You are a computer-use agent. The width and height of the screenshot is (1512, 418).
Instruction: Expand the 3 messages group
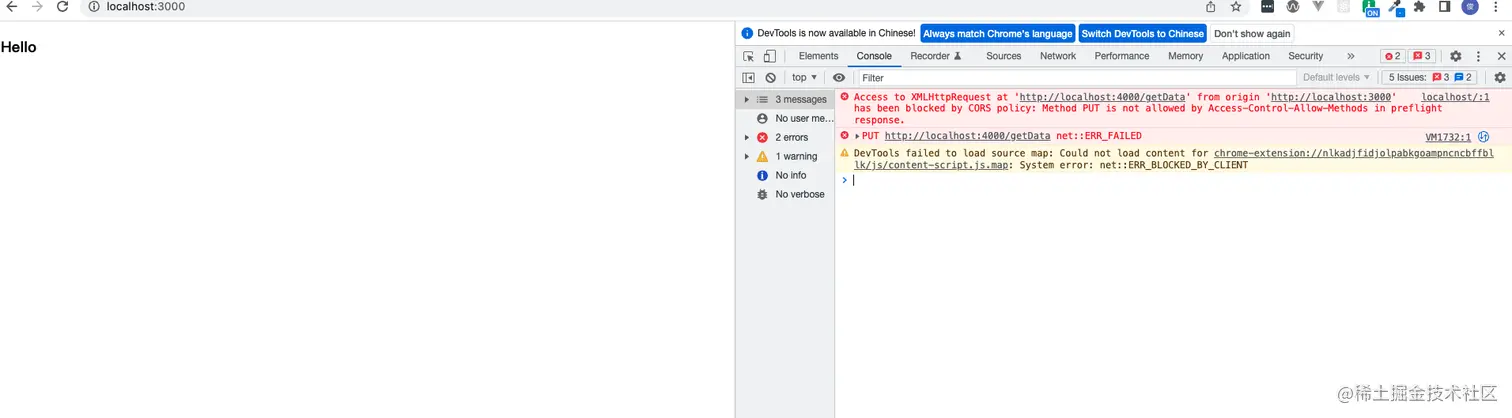tap(747, 99)
